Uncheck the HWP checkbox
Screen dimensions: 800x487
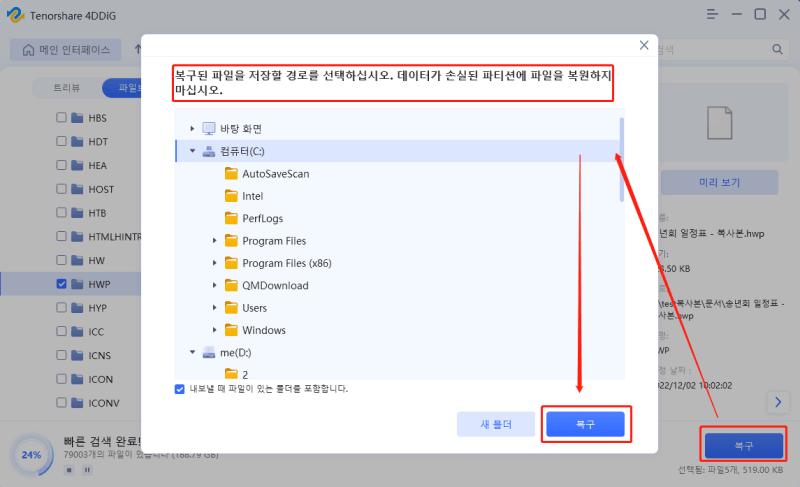coord(61,284)
